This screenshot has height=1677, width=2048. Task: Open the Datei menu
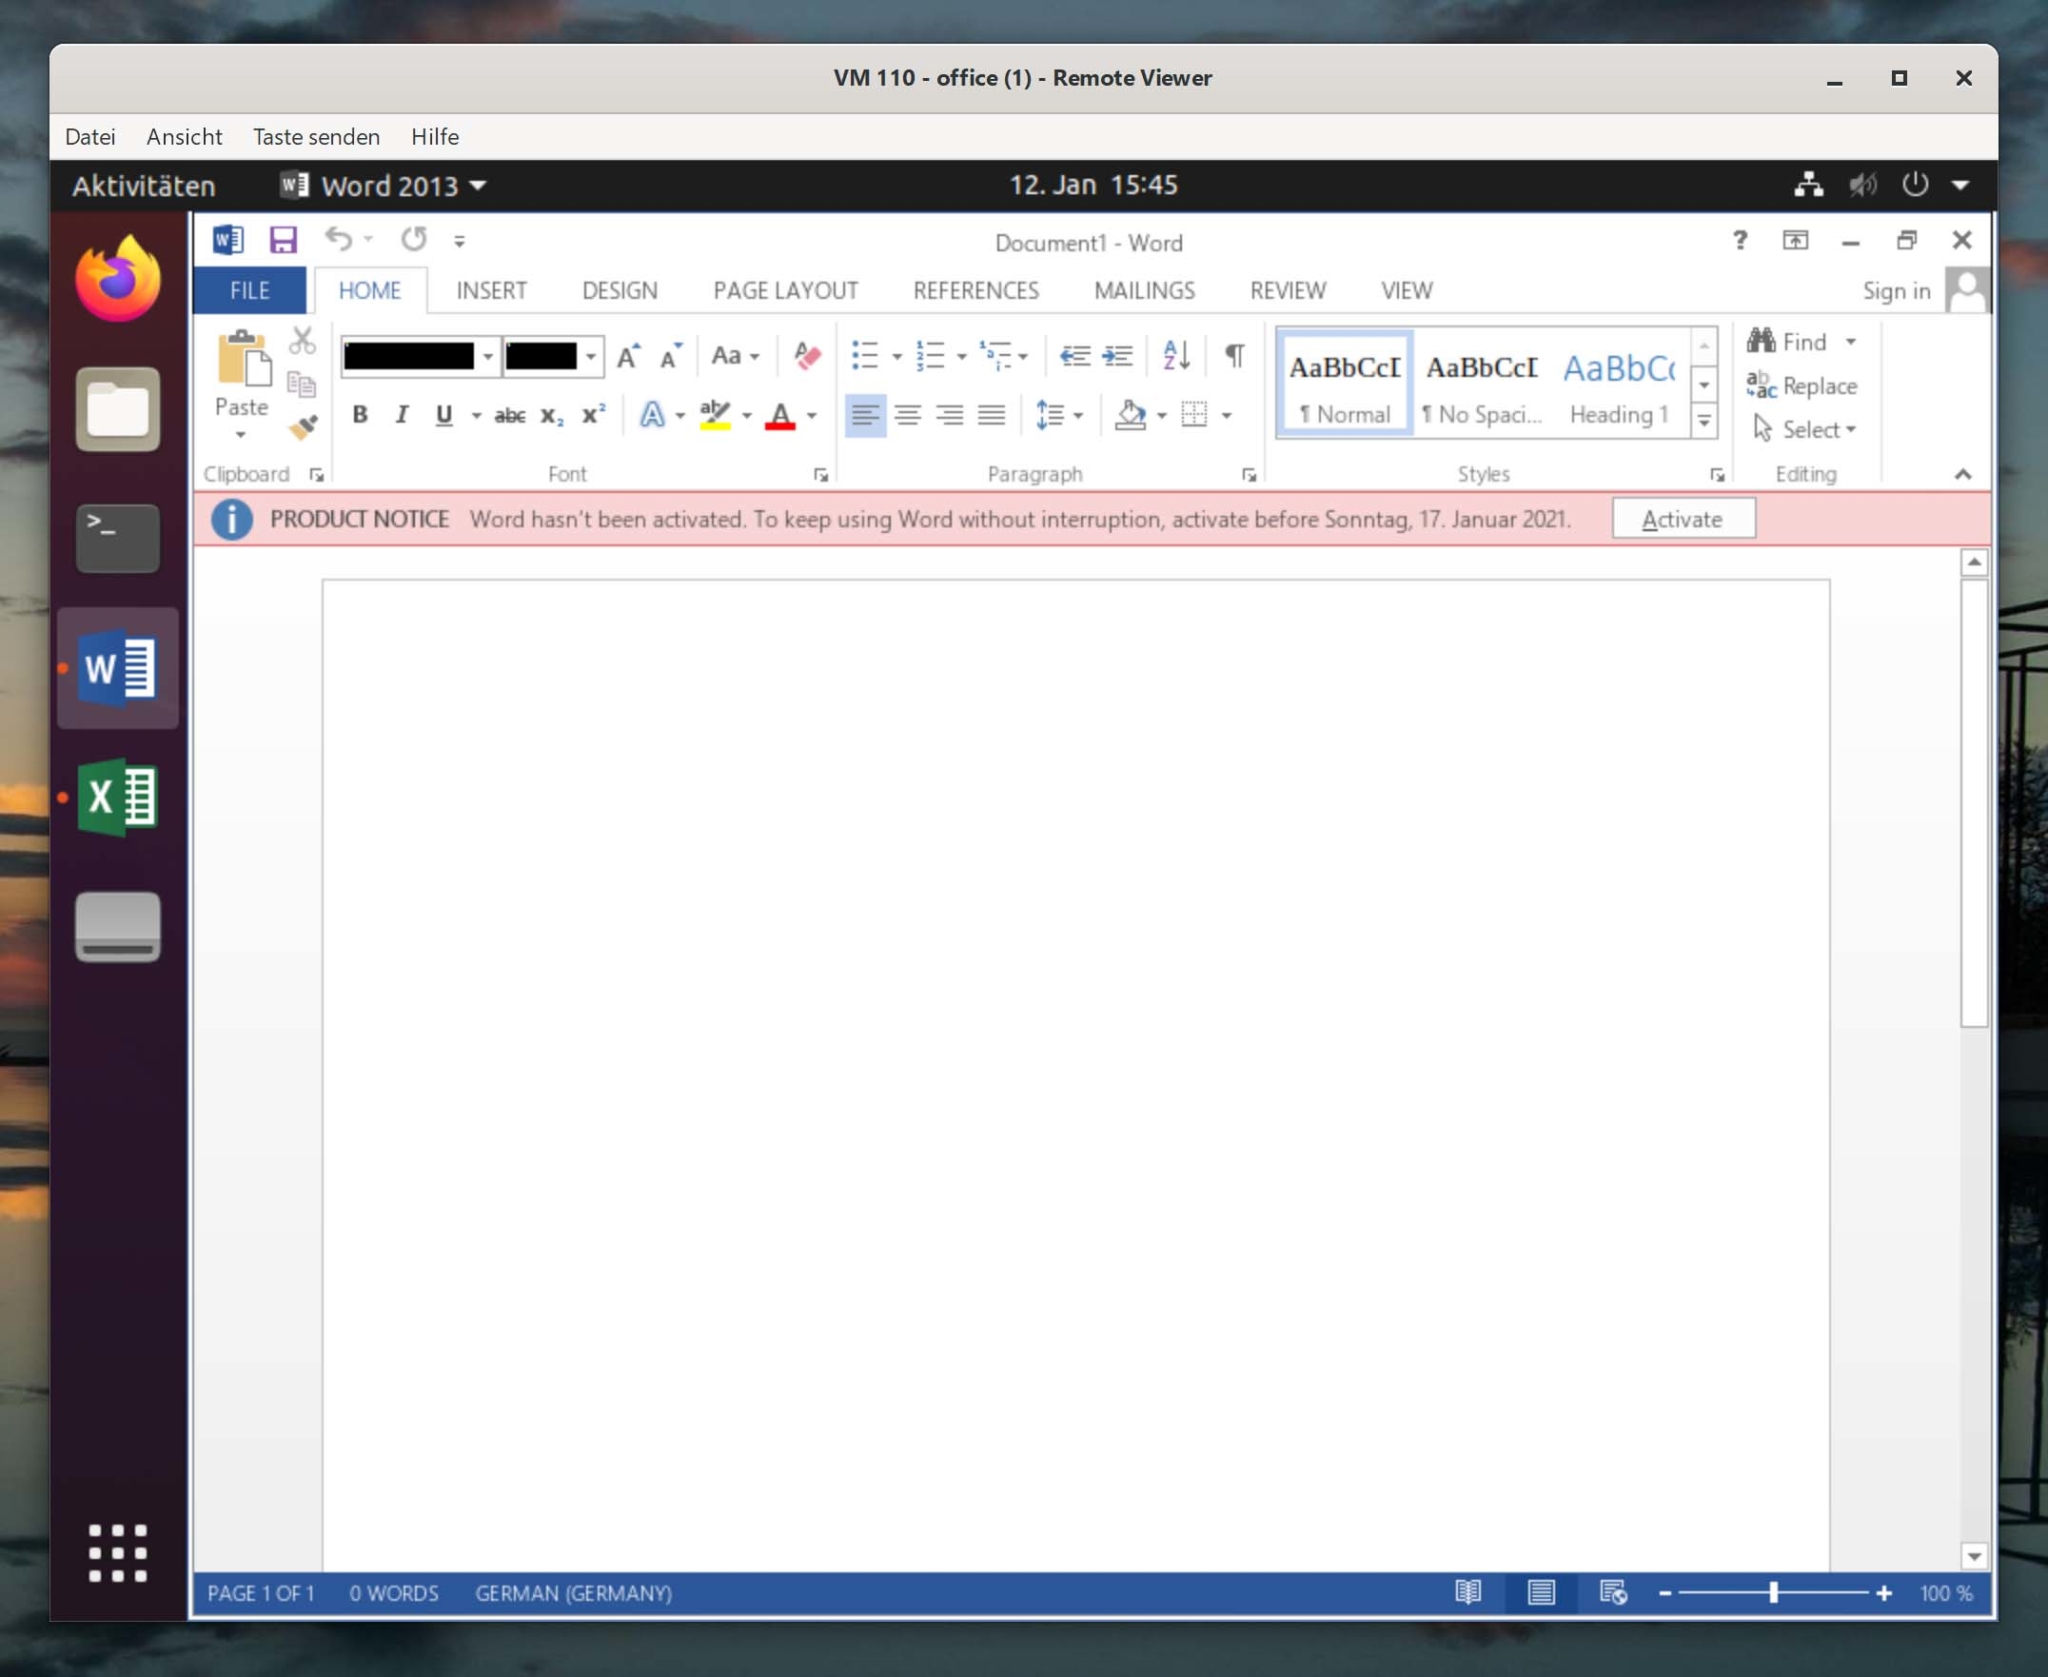pos(89,137)
